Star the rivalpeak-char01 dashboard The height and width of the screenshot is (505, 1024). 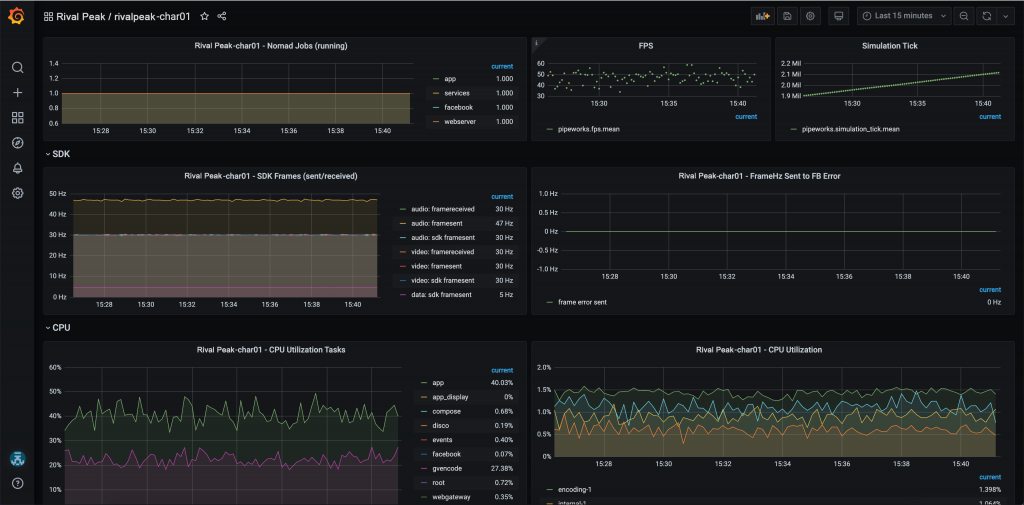(x=204, y=16)
